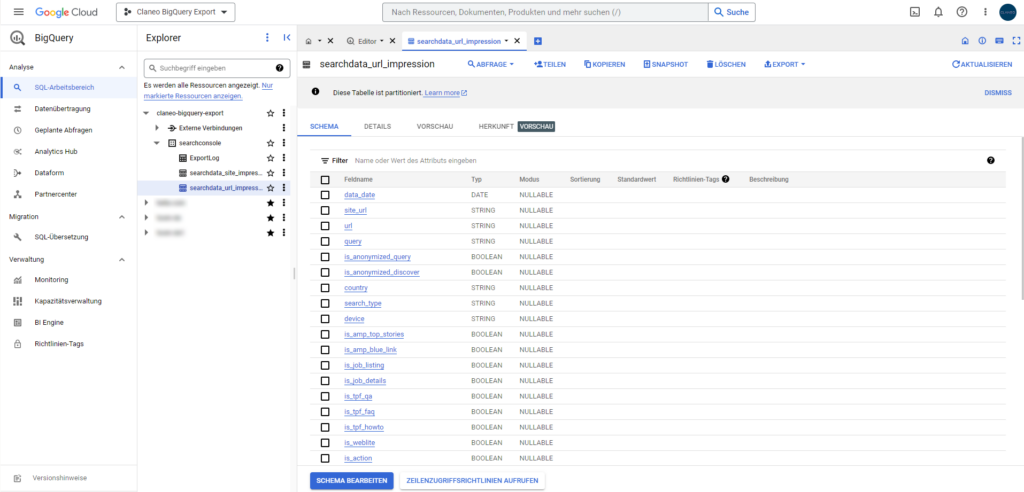Check the data_date field checkbox
The width and height of the screenshot is (1024, 492).
tap(325, 195)
